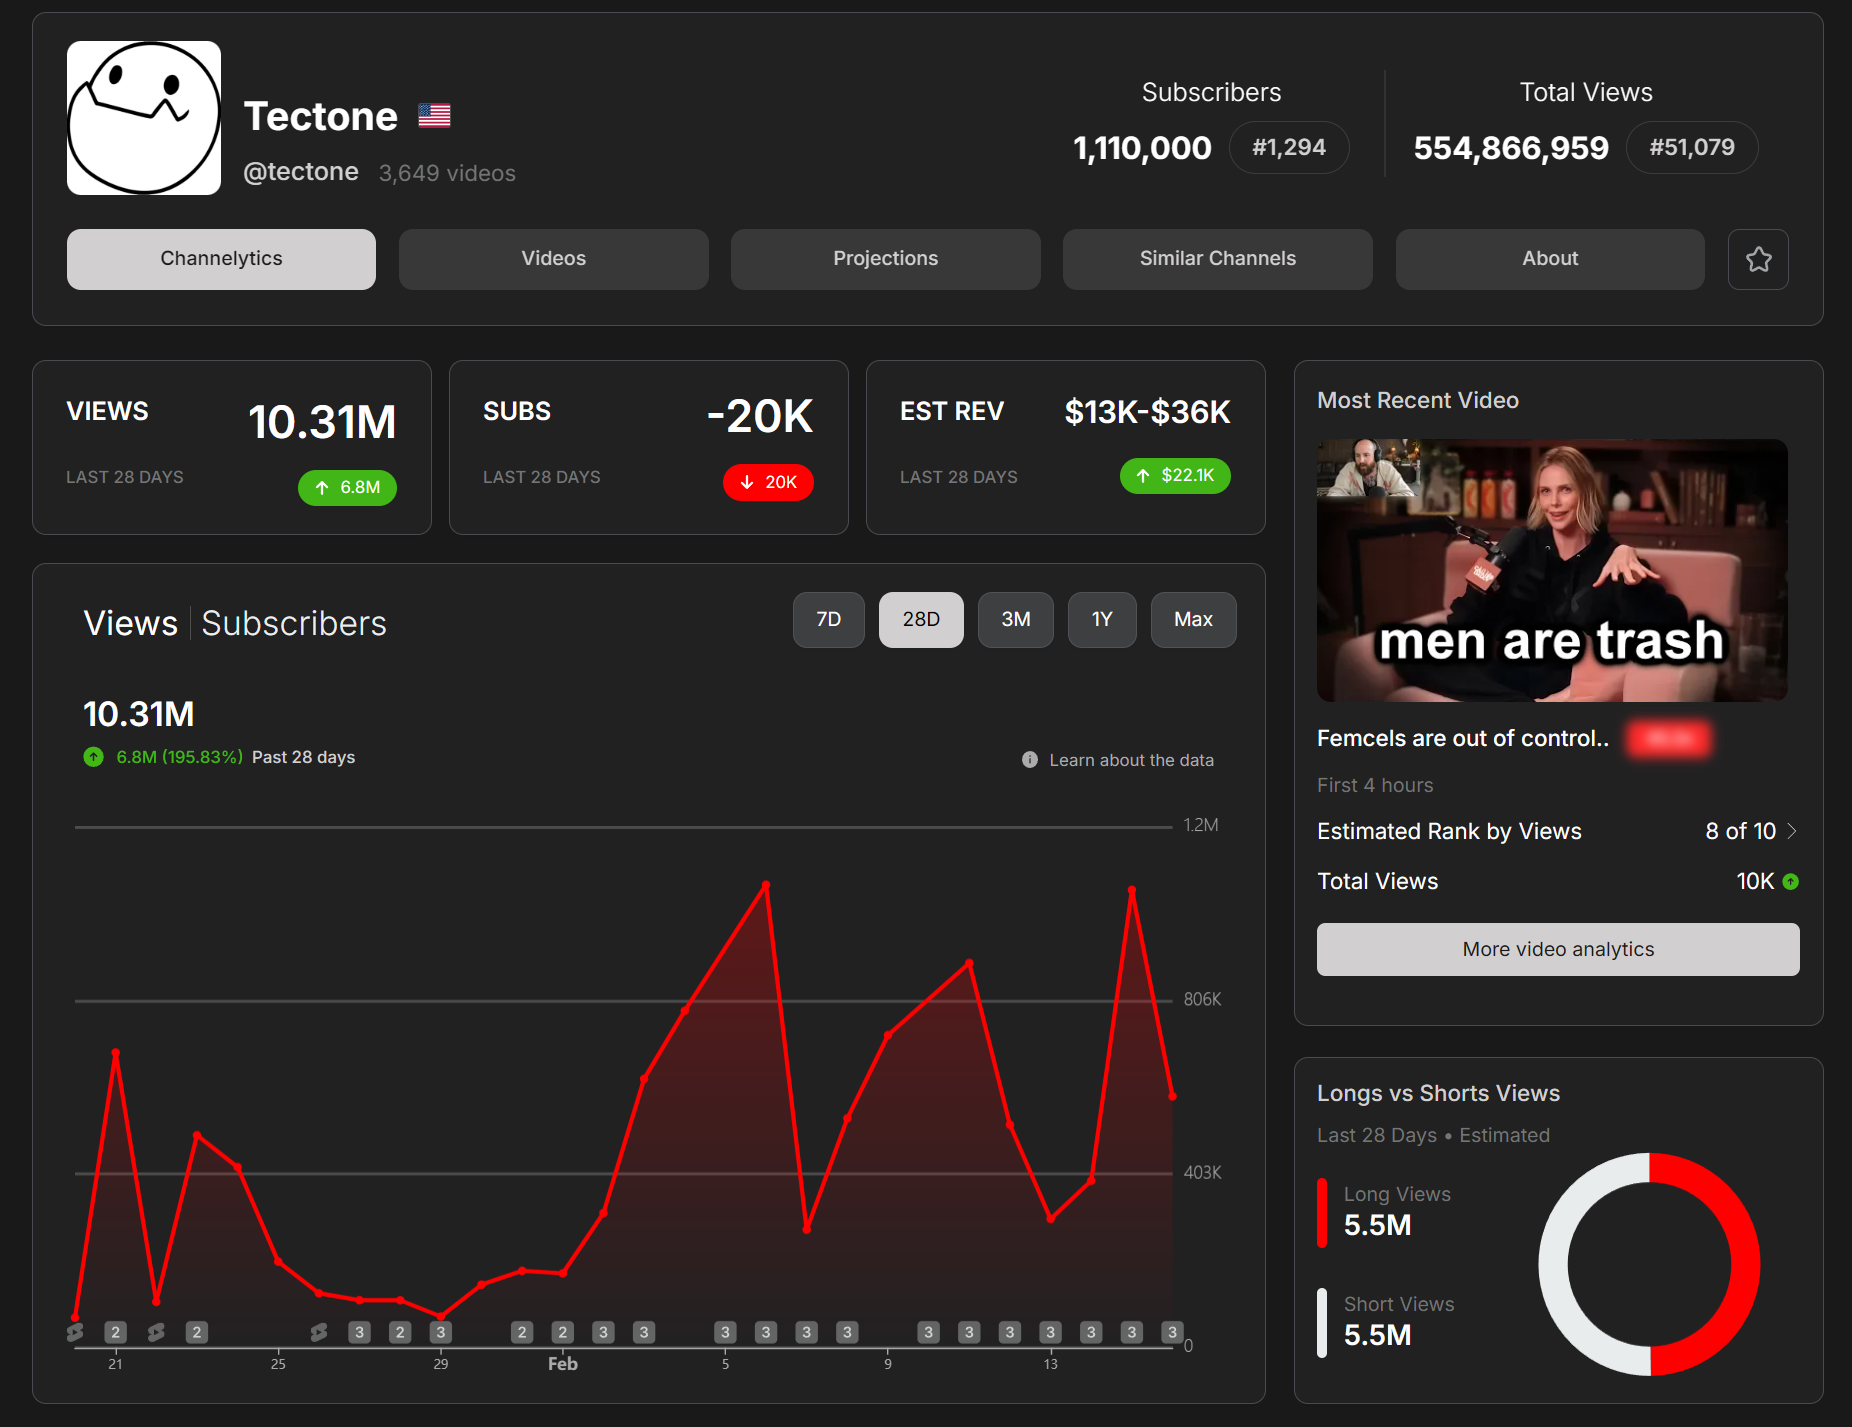Click the 6.8M (195.83%) change text
The height and width of the screenshot is (1427, 1852).
tap(180, 757)
